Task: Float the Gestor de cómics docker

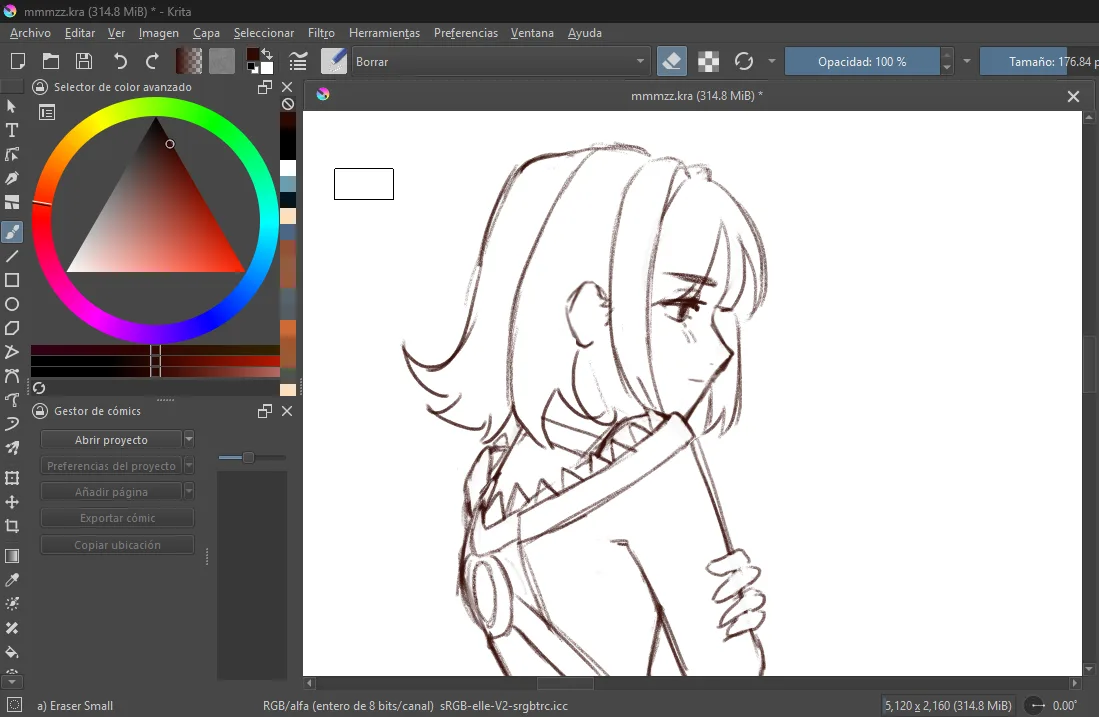Action: (265, 411)
